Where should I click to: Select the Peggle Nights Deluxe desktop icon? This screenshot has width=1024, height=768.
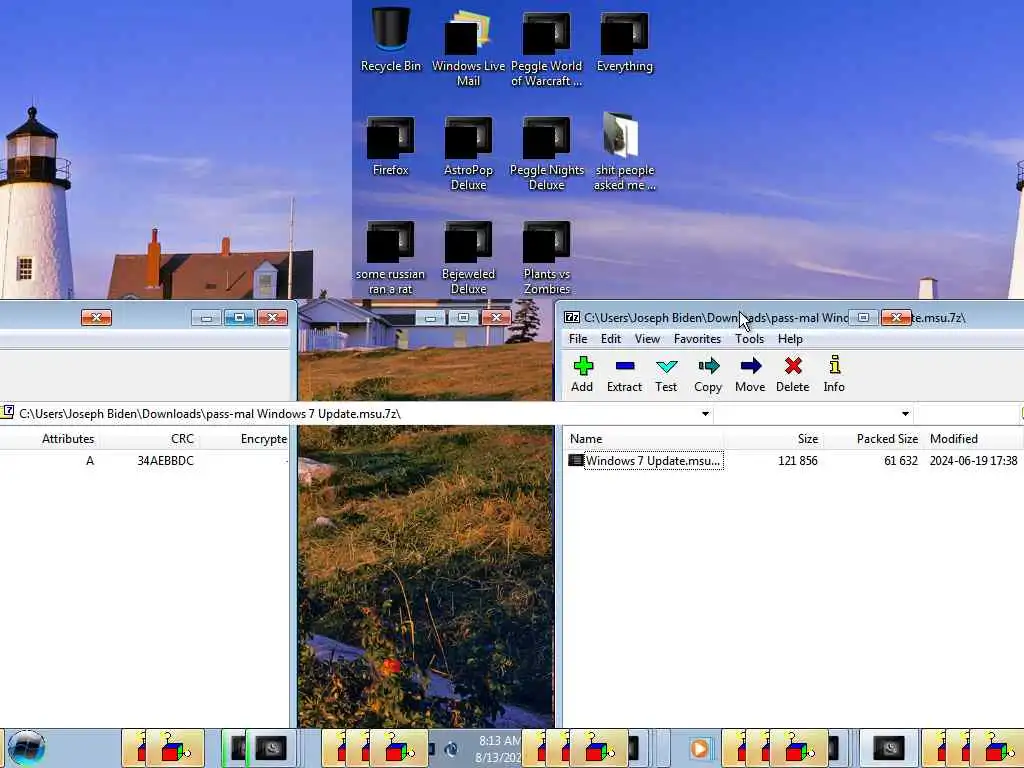tap(547, 153)
